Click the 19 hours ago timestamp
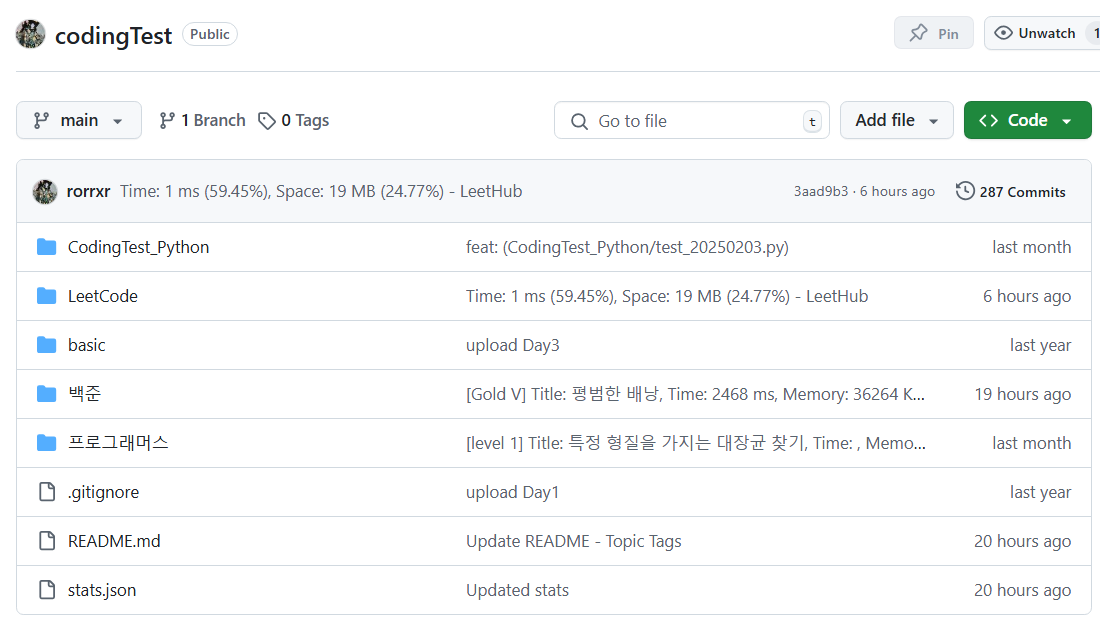Viewport: 1100px width, 628px height. point(1023,394)
